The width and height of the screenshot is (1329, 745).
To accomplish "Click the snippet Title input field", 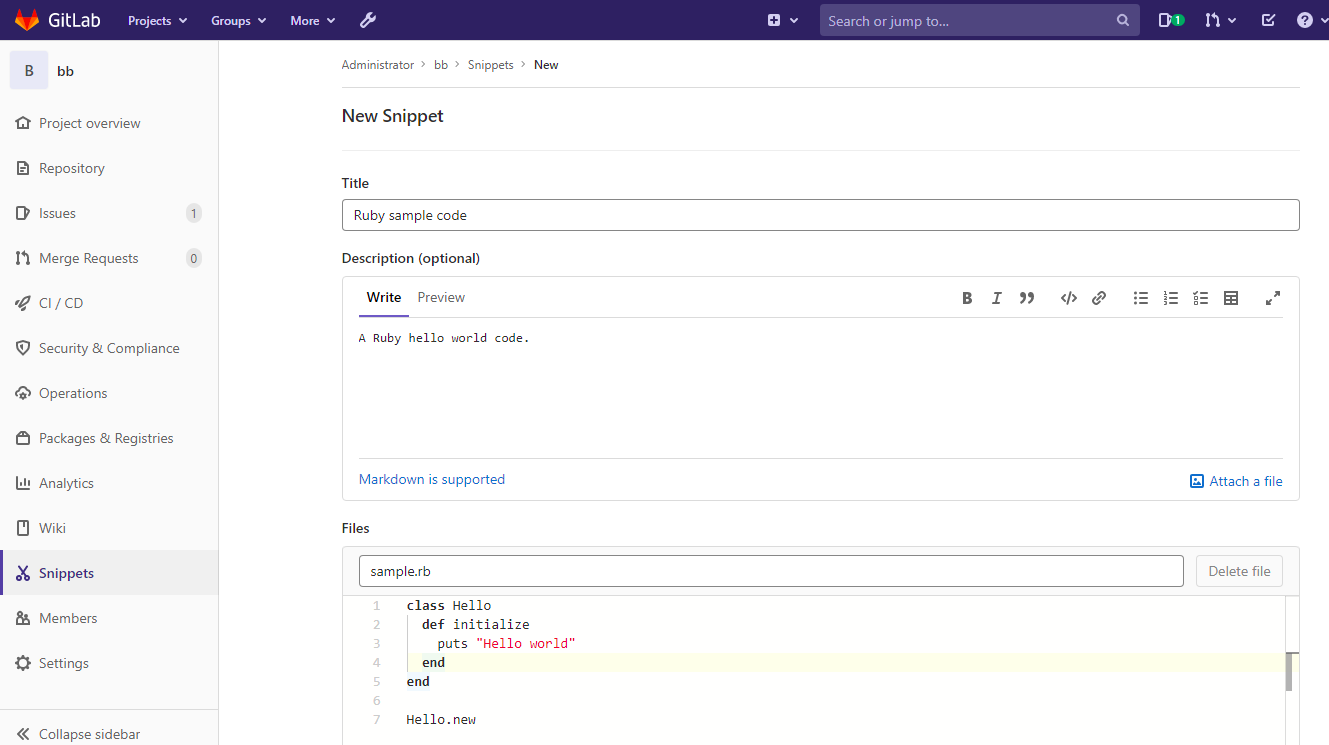I will (x=820, y=214).
